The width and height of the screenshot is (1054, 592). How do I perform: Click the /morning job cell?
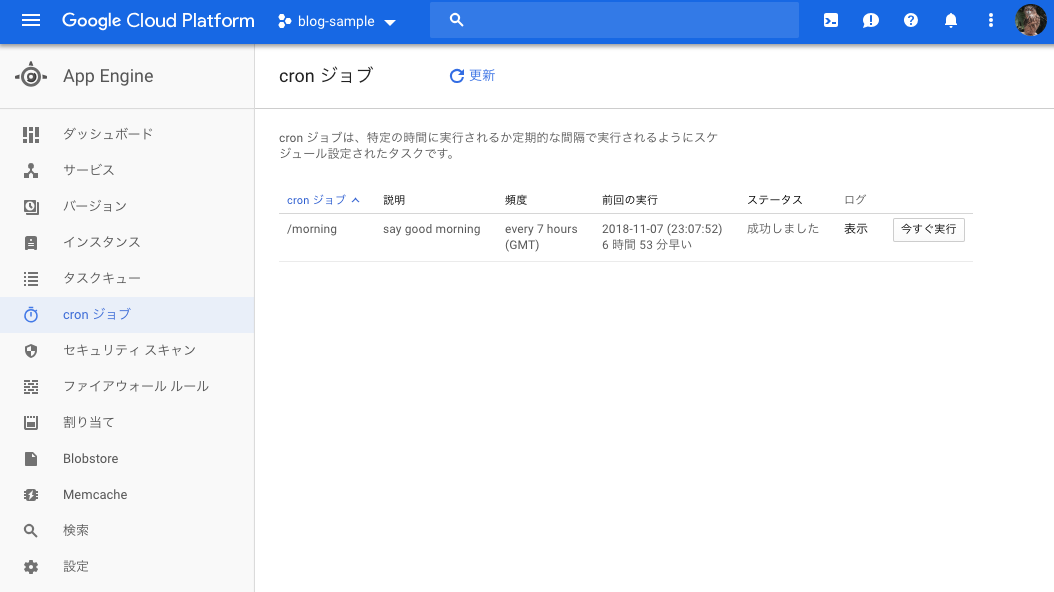(x=312, y=229)
